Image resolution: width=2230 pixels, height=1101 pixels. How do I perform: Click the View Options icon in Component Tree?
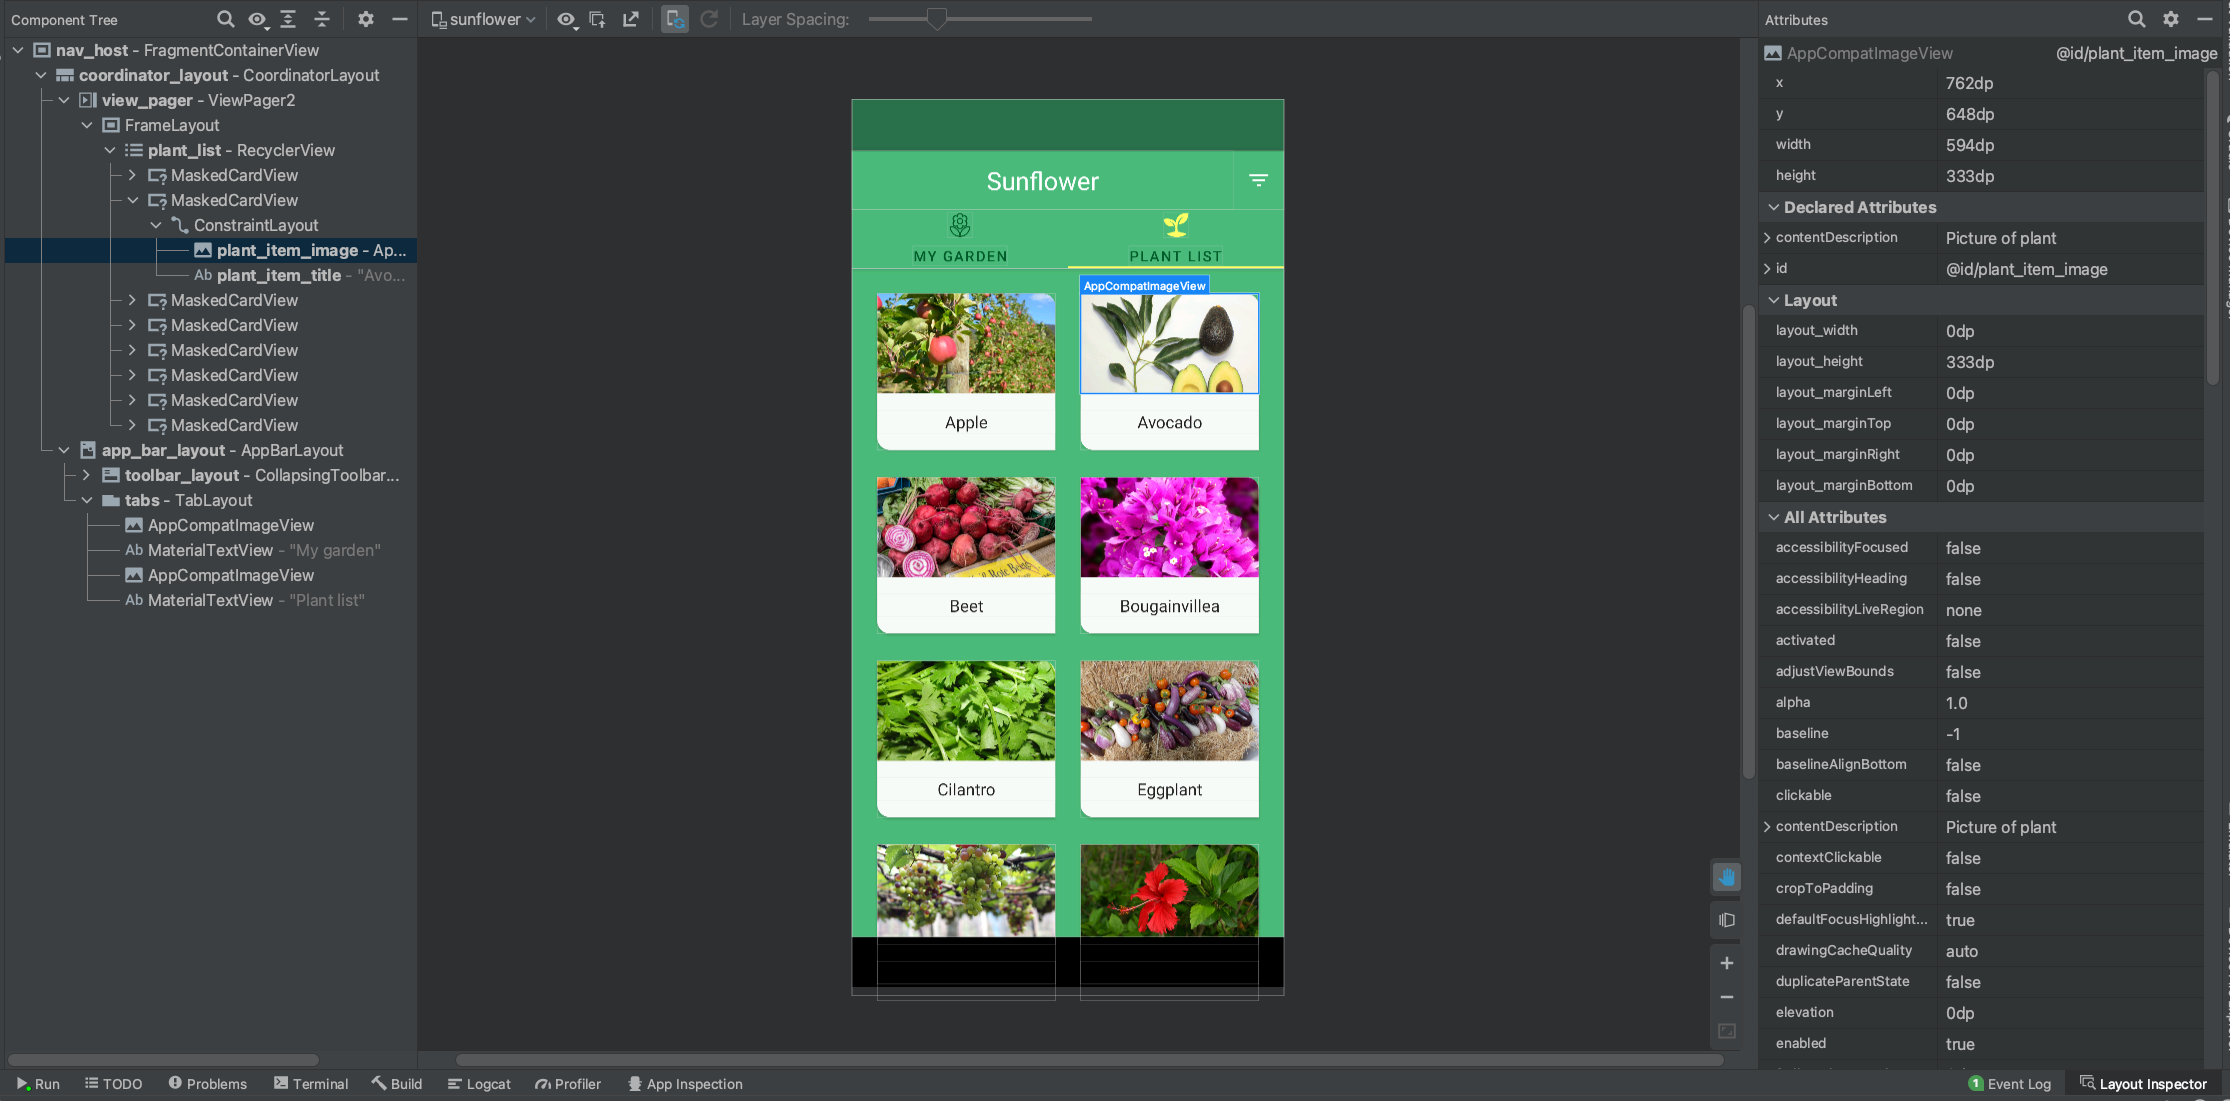(259, 20)
